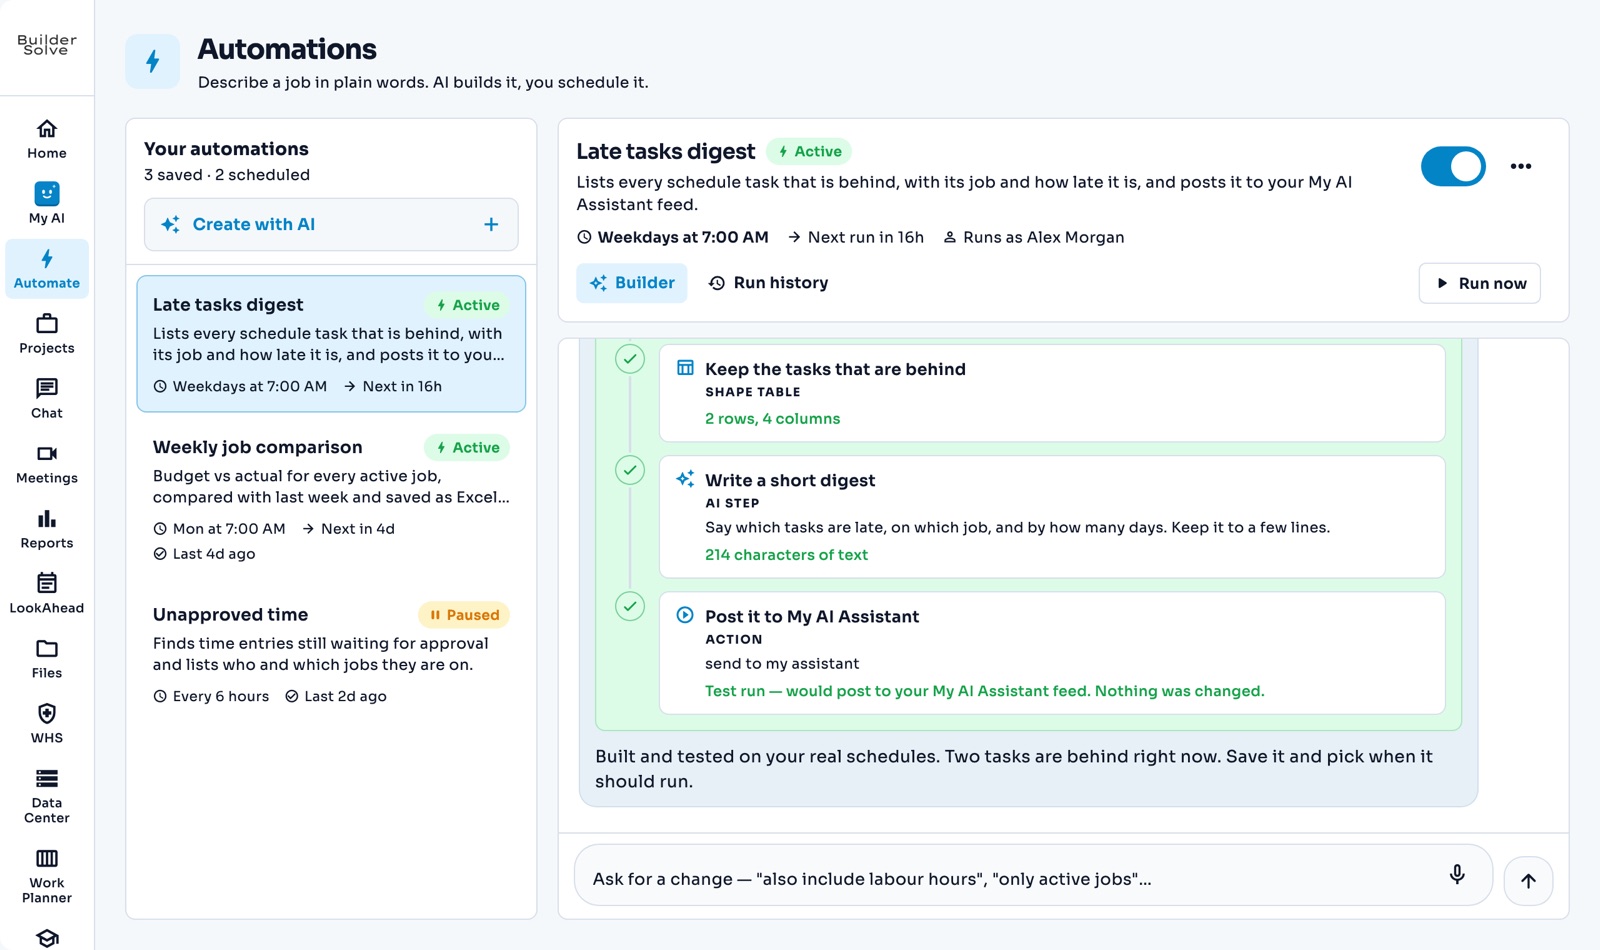Go to Projects in sidebar
Screen dimensions: 1600x950
[x=47, y=334]
